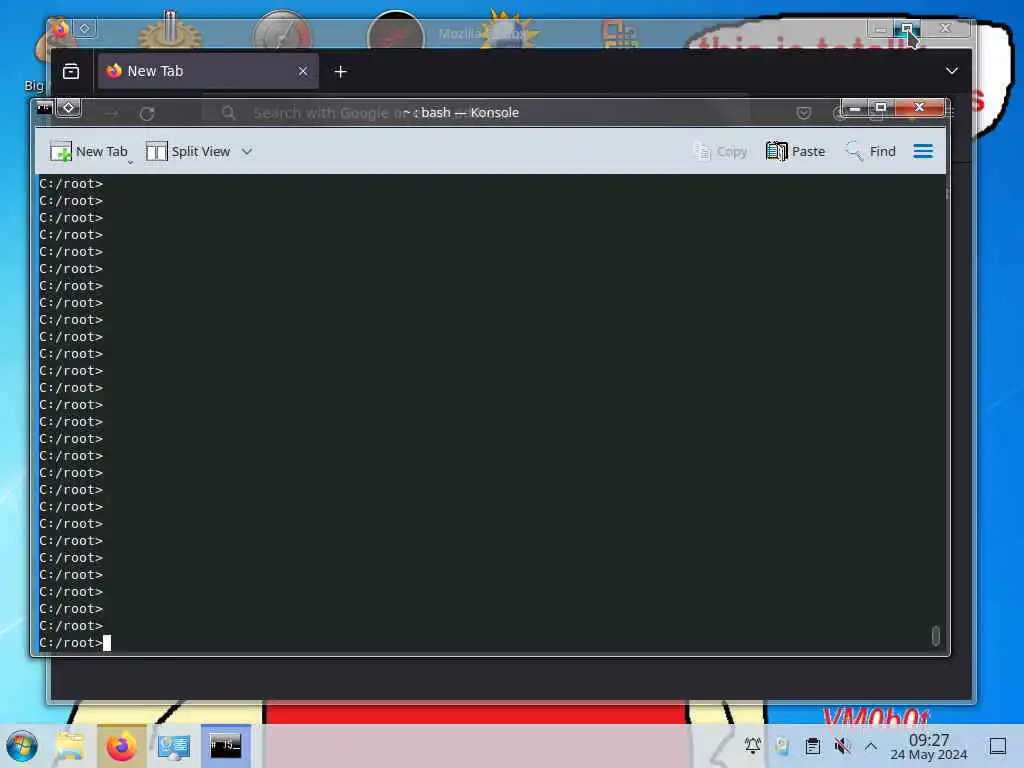Viewport: 1024px width, 768px height.
Task: Click the Firefox reload button
Action: [x=147, y=114]
